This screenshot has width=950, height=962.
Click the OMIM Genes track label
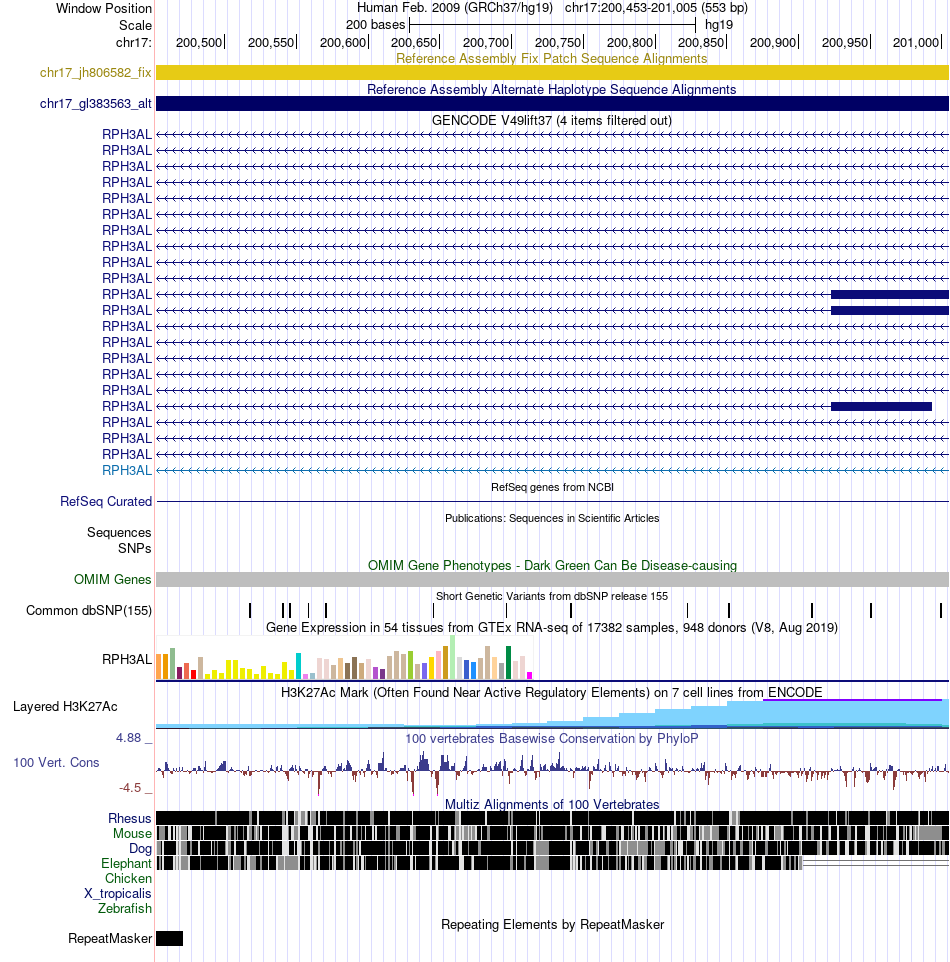[x=112, y=579]
